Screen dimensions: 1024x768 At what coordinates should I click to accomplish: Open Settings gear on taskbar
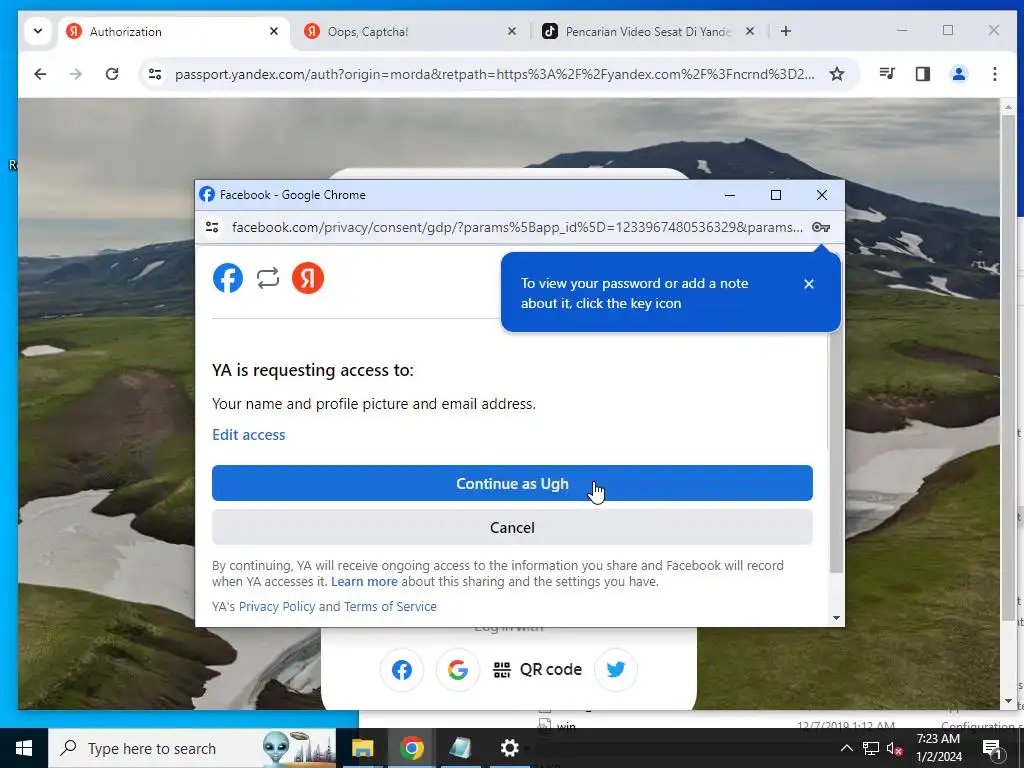(509, 748)
